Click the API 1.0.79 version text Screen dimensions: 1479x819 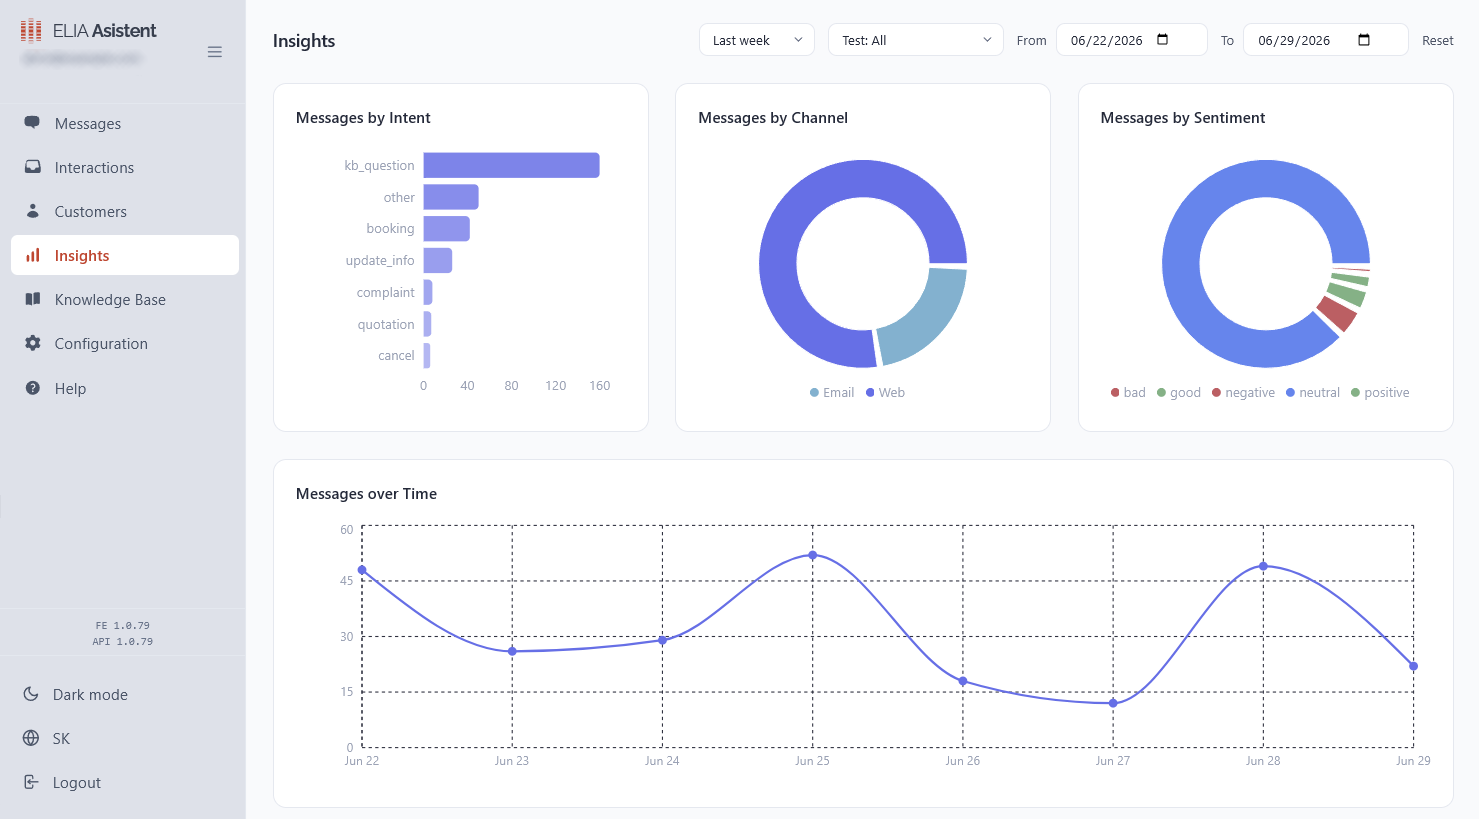tap(123, 641)
